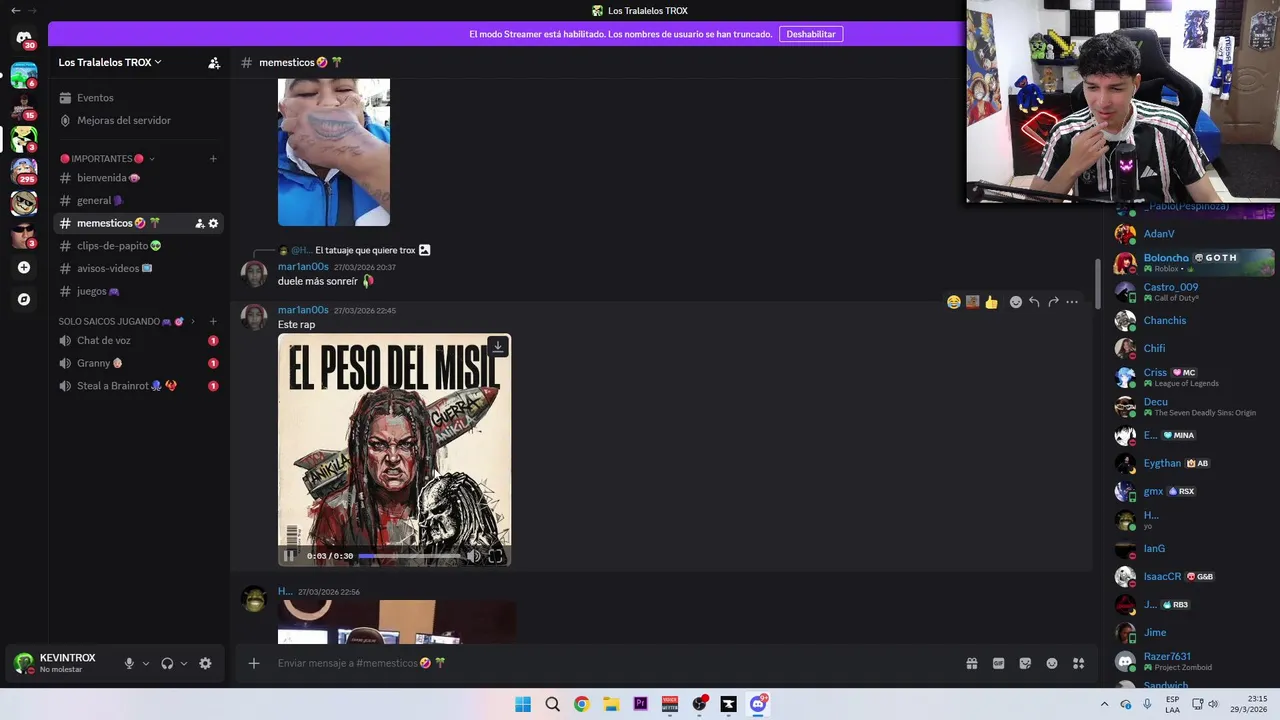Open Mejoras del servidor
Image resolution: width=1280 pixels, height=720 pixels.
coord(139,120)
